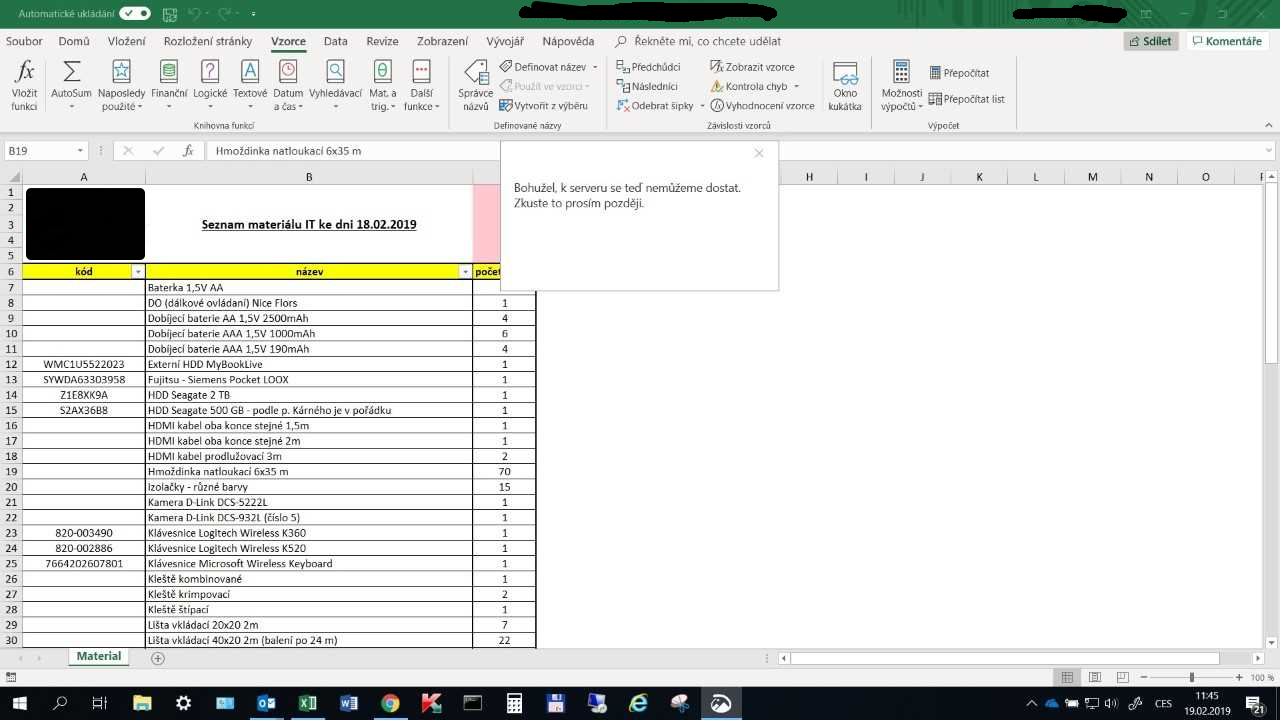Switch to the Rozložení stránky tab
The width and height of the screenshot is (1280, 720).
tap(208, 41)
